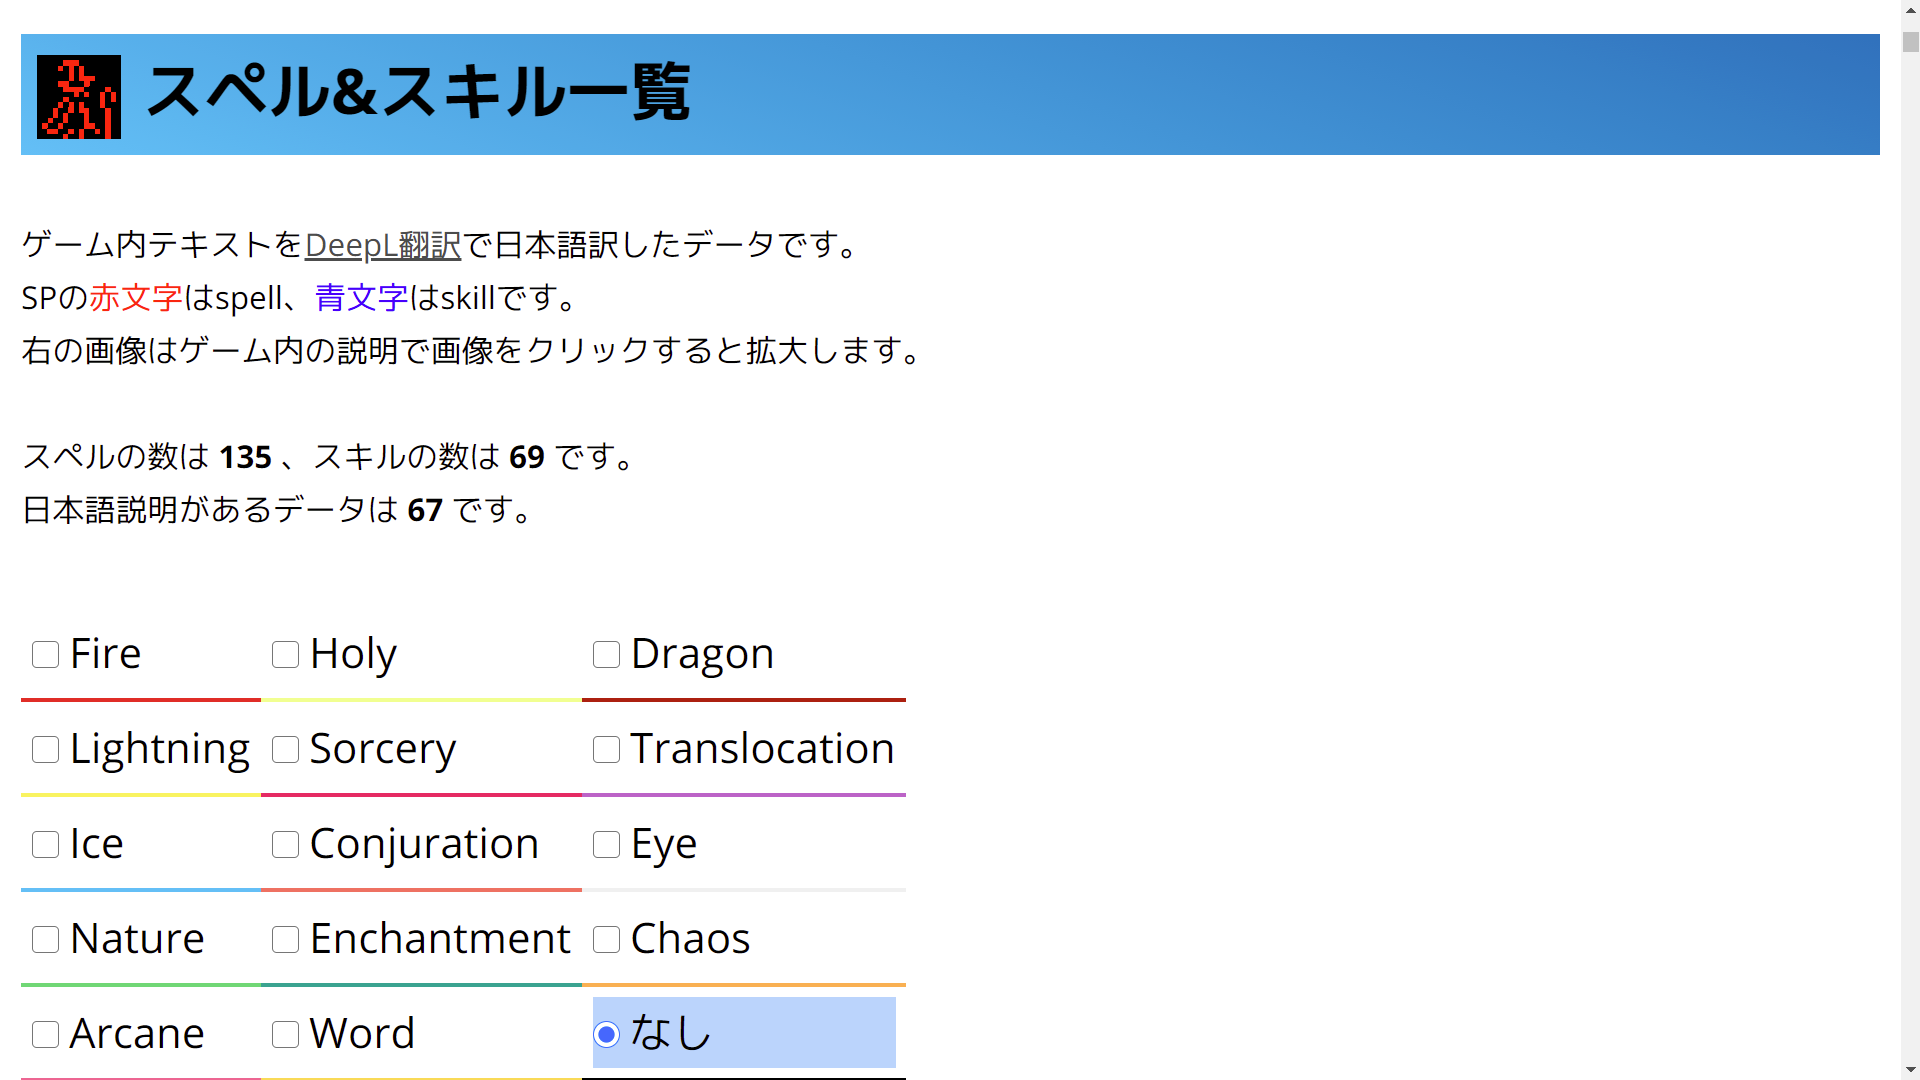Toggle the Eye checkbox
The image size is (1920, 1080).
607,845
